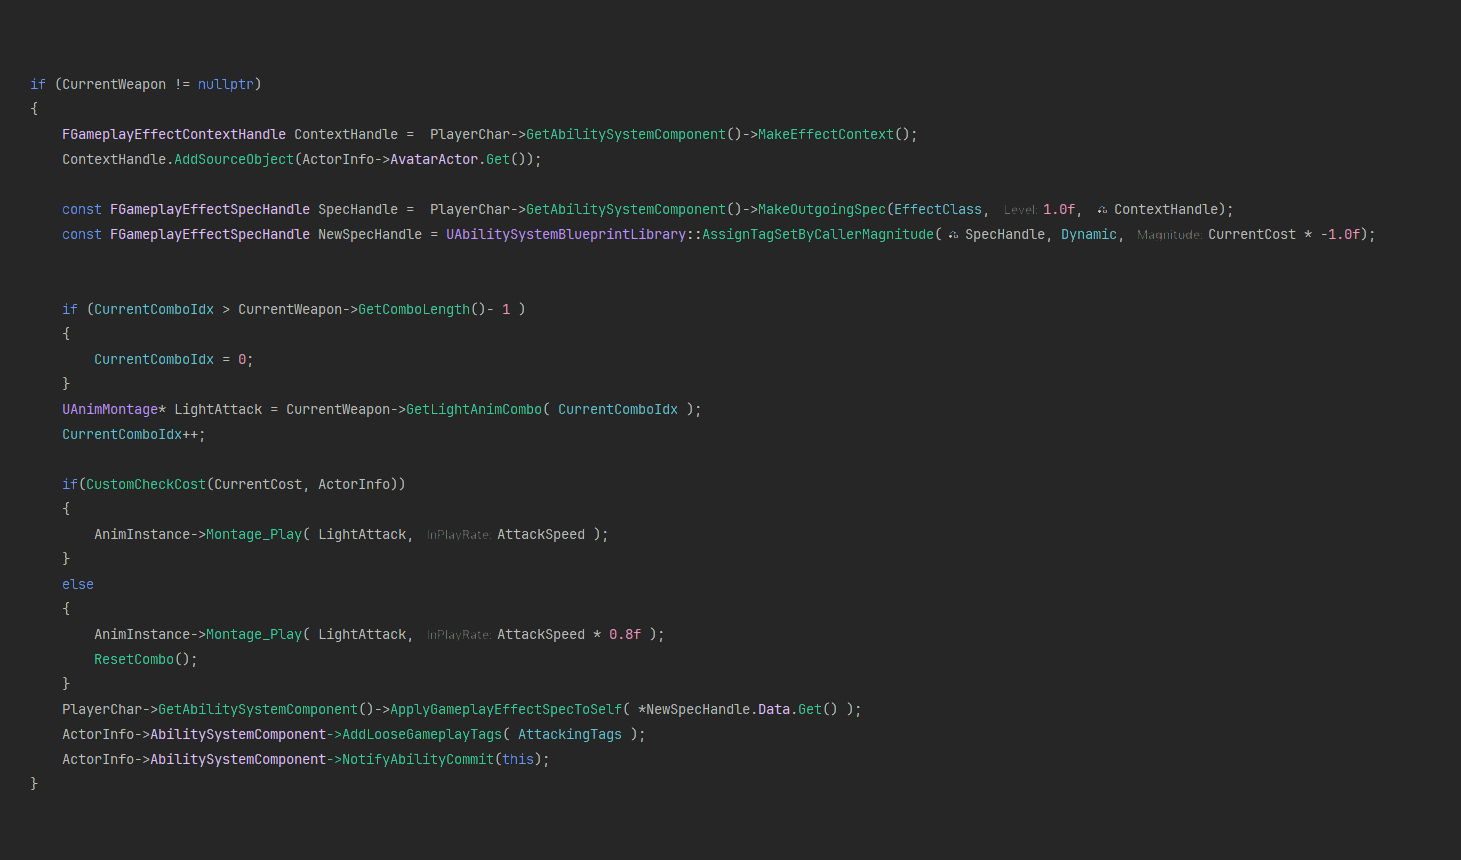Click on UAbilitySystemBlueprintLibrary class name
The image size is (1461, 860).
pos(565,234)
